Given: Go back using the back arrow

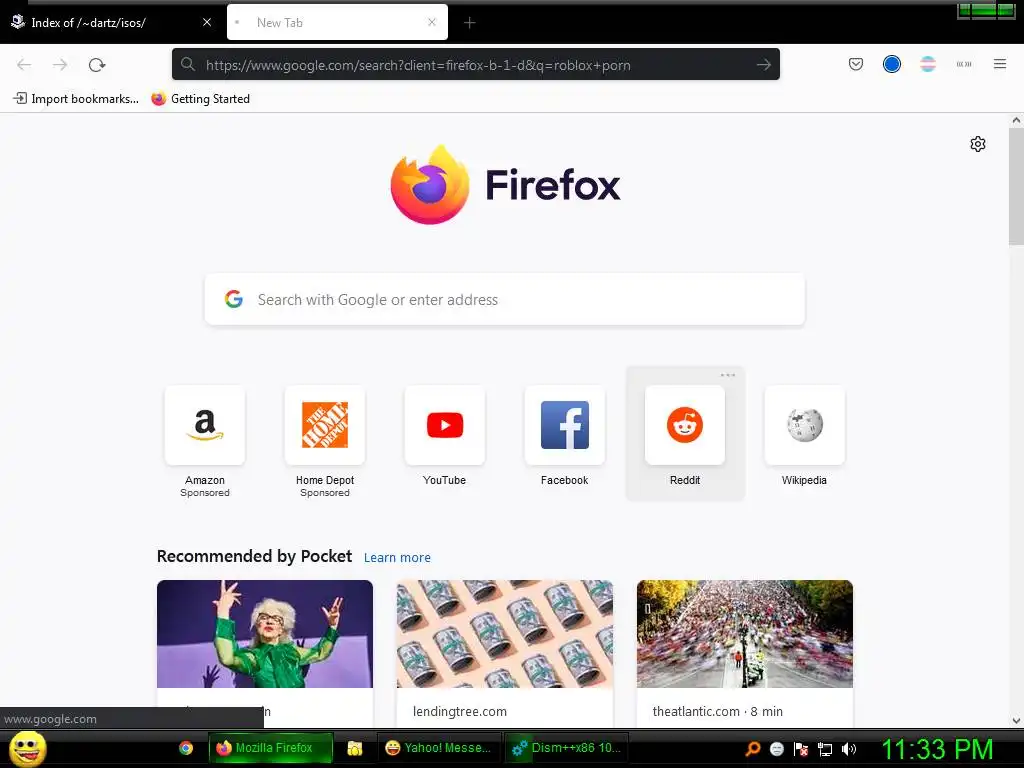Looking at the screenshot, I should point(24,65).
